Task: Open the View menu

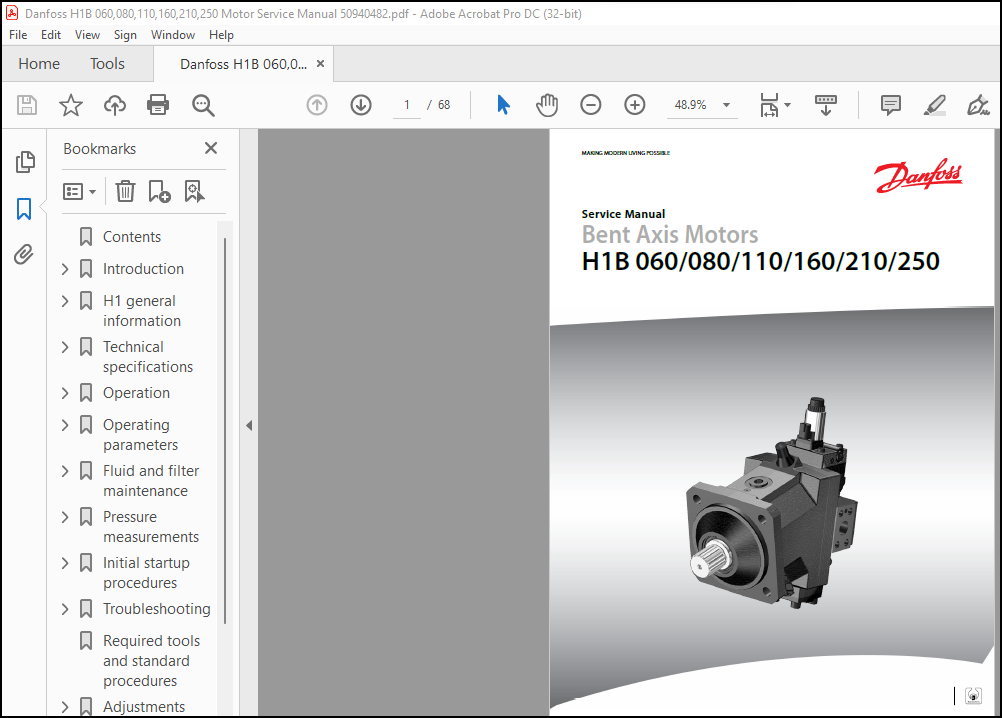Action: [87, 34]
